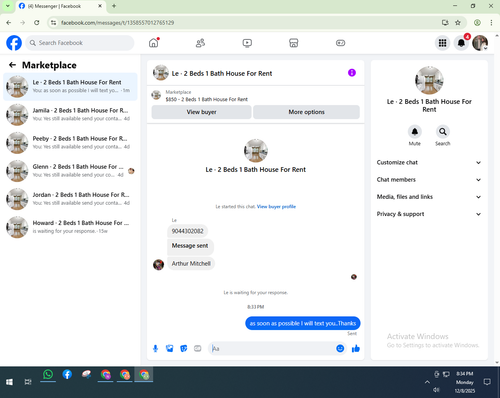Open the Facebook menu grid icon

[x=442, y=43]
